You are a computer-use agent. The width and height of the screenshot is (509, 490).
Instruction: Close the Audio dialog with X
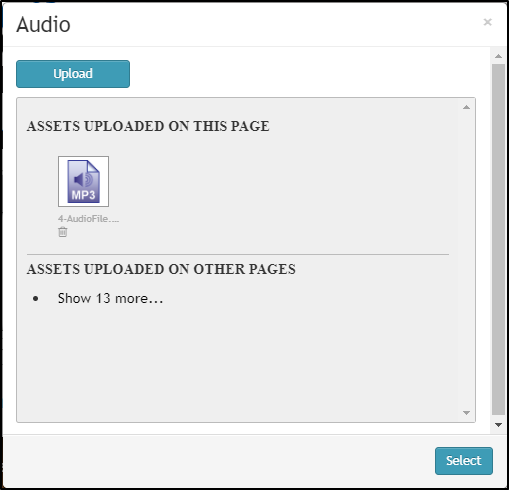pos(488,22)
